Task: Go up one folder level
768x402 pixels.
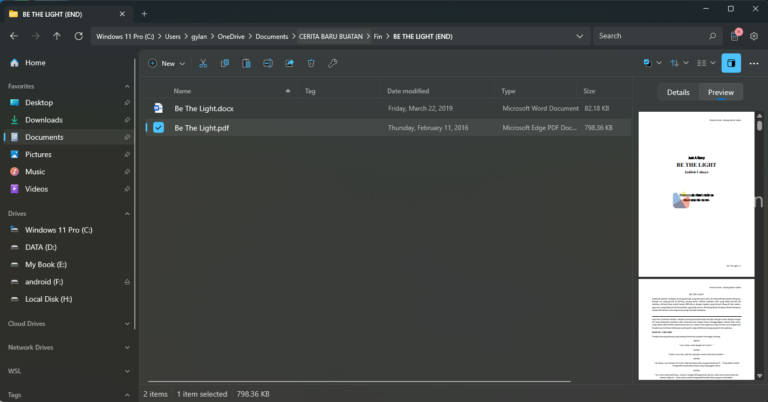Action: [x=57, y=36]
